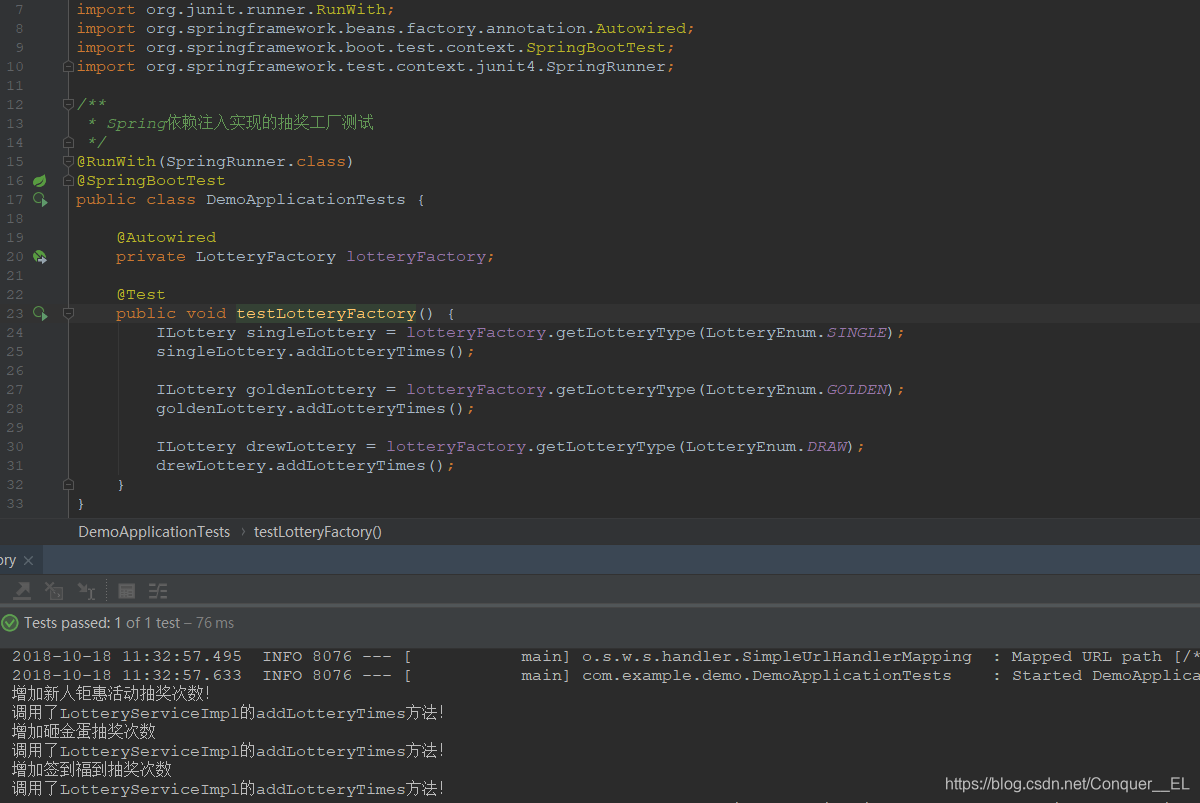
Task: Click the export test results toolbar icon
Action: point(22,591)
